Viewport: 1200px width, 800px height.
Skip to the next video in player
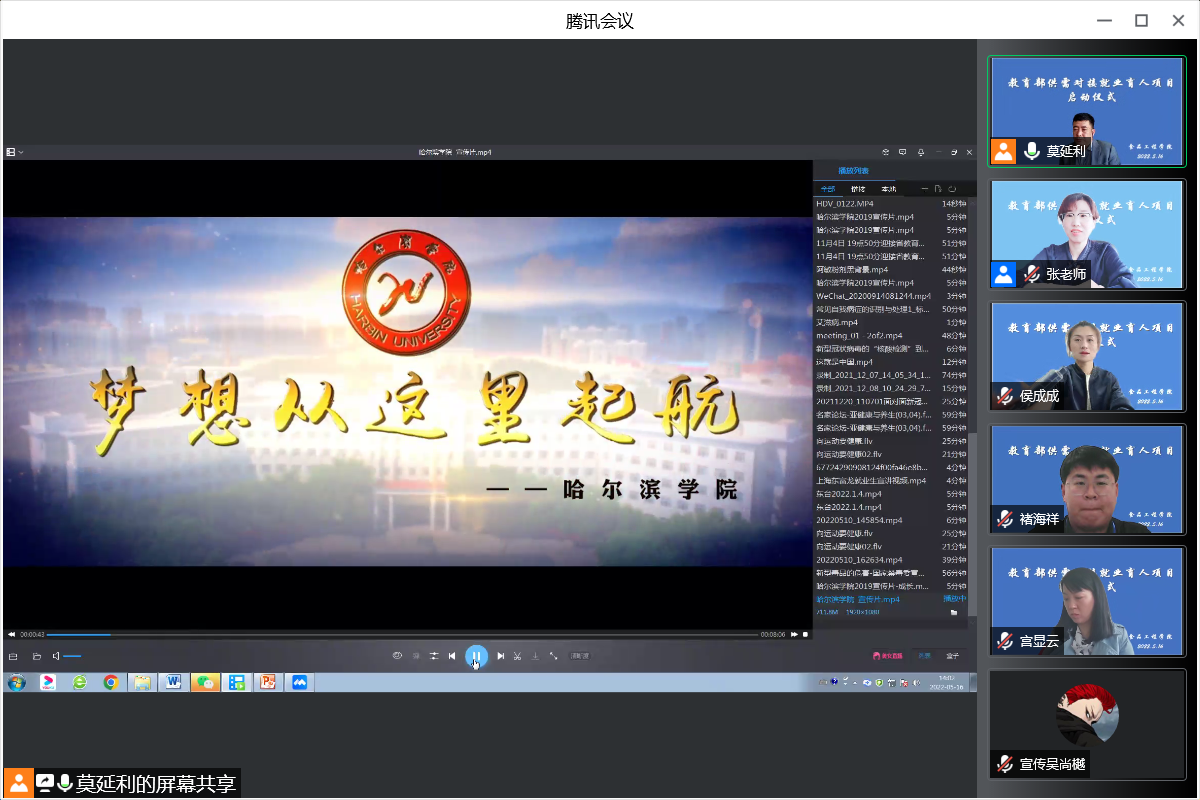pyautogui.click(x=501, y=656)
